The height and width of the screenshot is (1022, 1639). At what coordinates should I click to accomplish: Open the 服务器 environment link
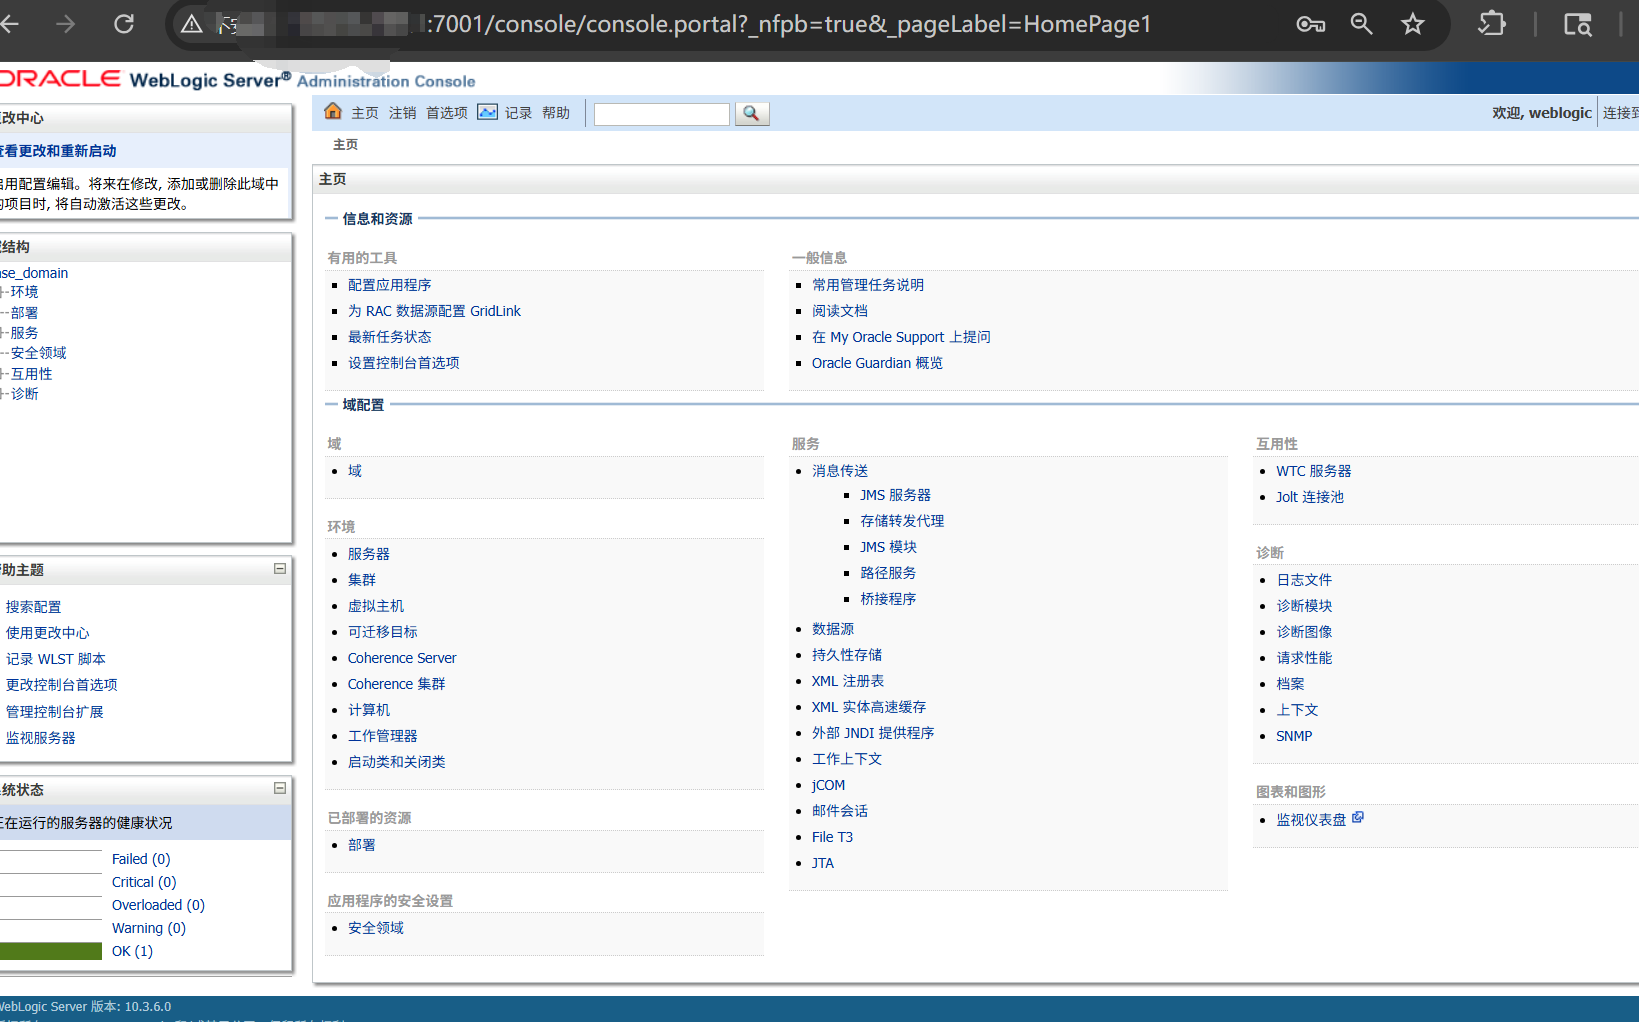[368, 554]
